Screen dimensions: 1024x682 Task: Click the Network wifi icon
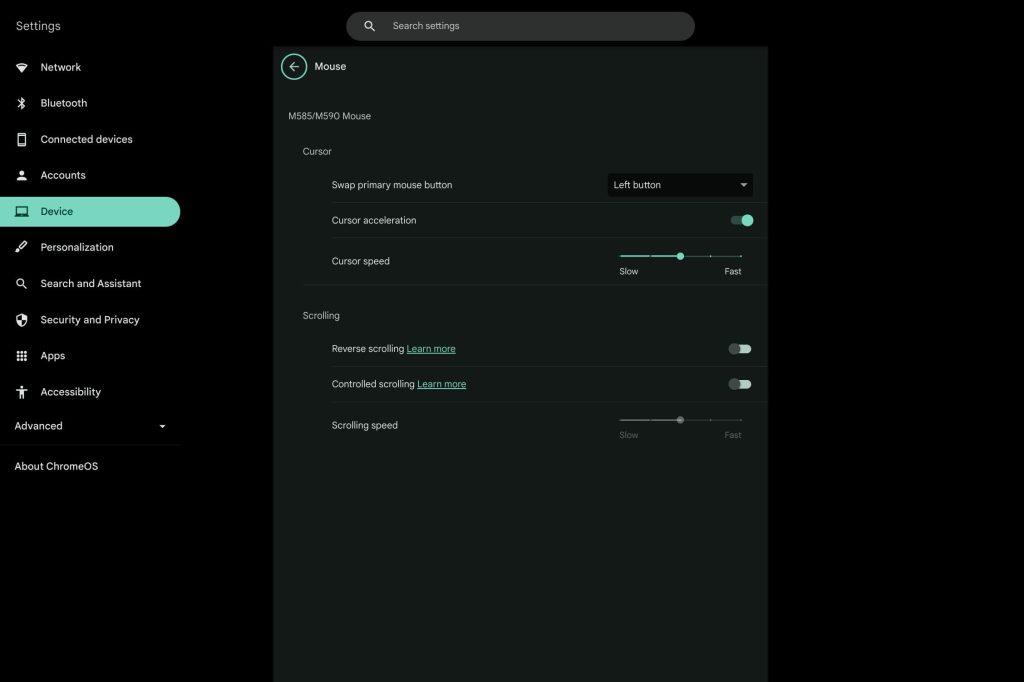[x=22, y=67]
